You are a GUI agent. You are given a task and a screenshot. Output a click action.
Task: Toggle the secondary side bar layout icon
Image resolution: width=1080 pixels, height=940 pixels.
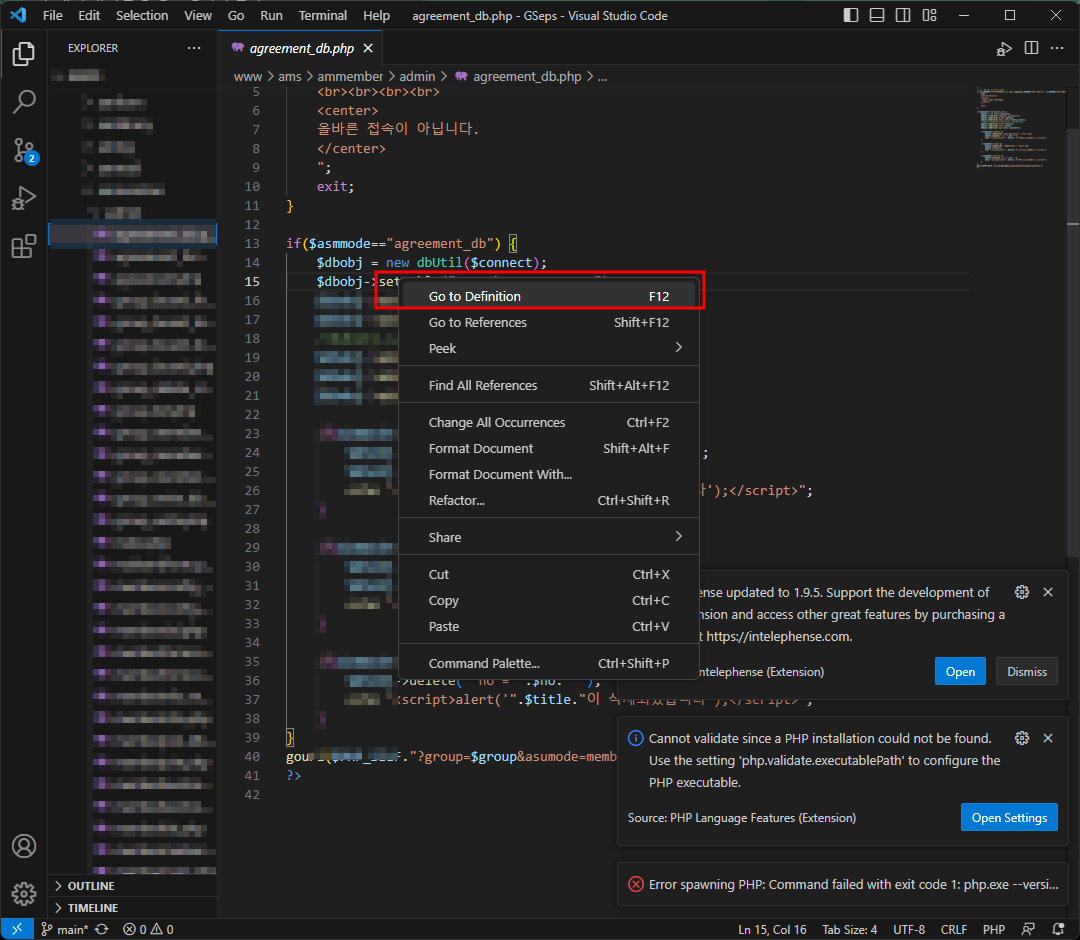coord(903,15)
